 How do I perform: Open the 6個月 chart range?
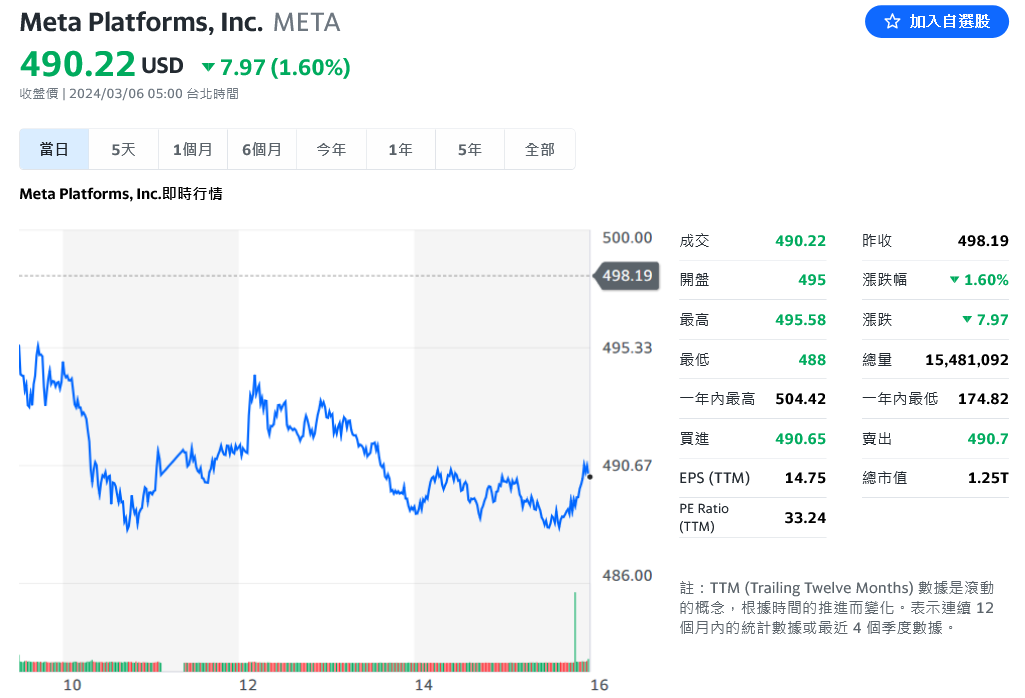click(262, 150)
